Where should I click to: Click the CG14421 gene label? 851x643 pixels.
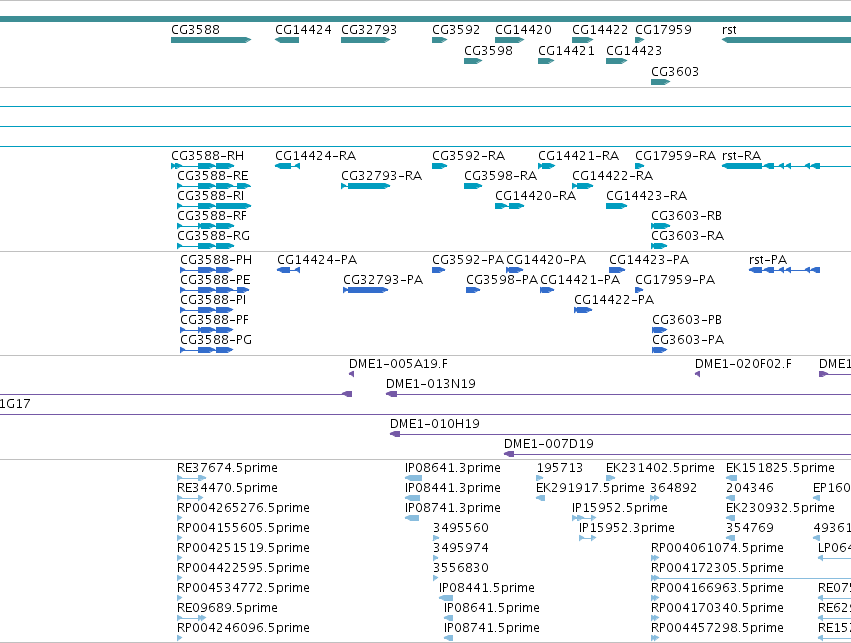coord(566,51)
